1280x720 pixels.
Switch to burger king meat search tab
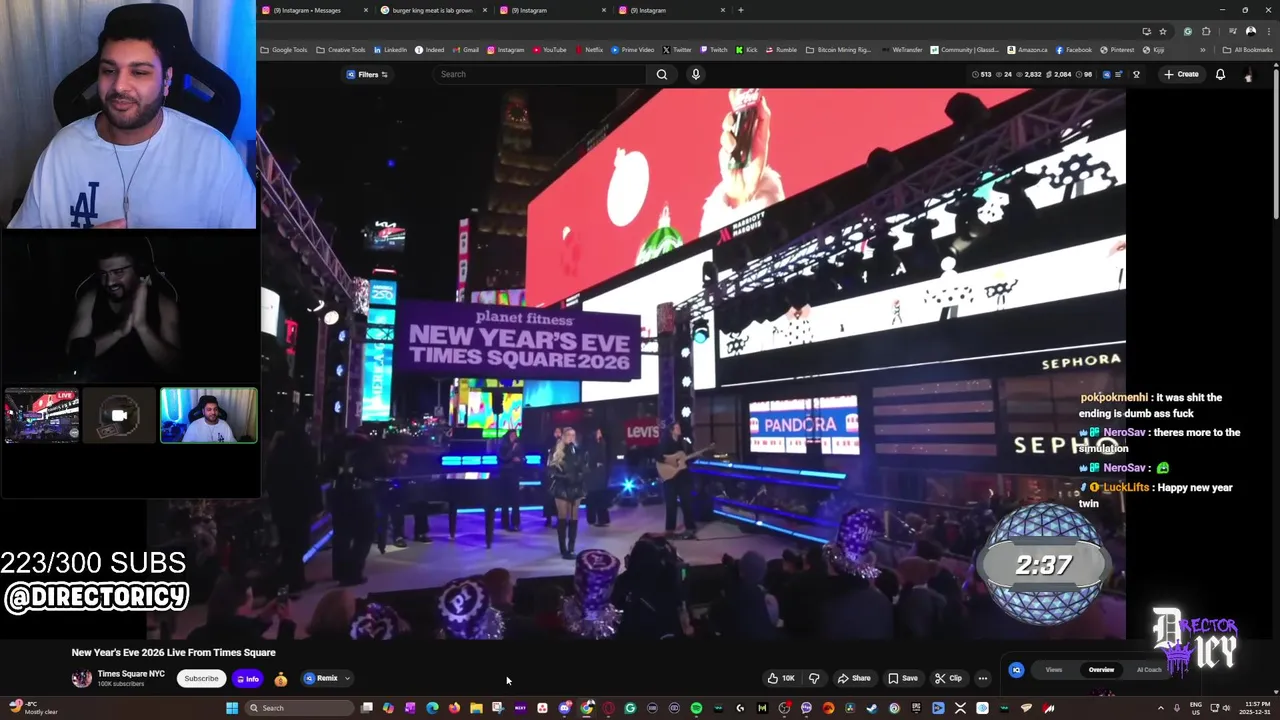(x=431, y=10)
